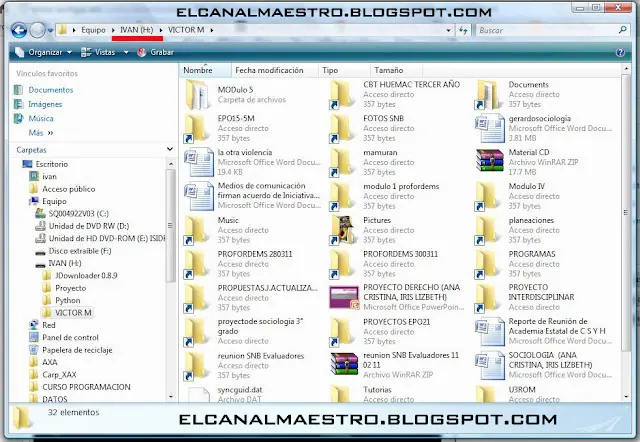Select the Documents shortcut icon
The height and width of the screenshot is (442, 640).
pyautogui.click(x=488, y=95)
